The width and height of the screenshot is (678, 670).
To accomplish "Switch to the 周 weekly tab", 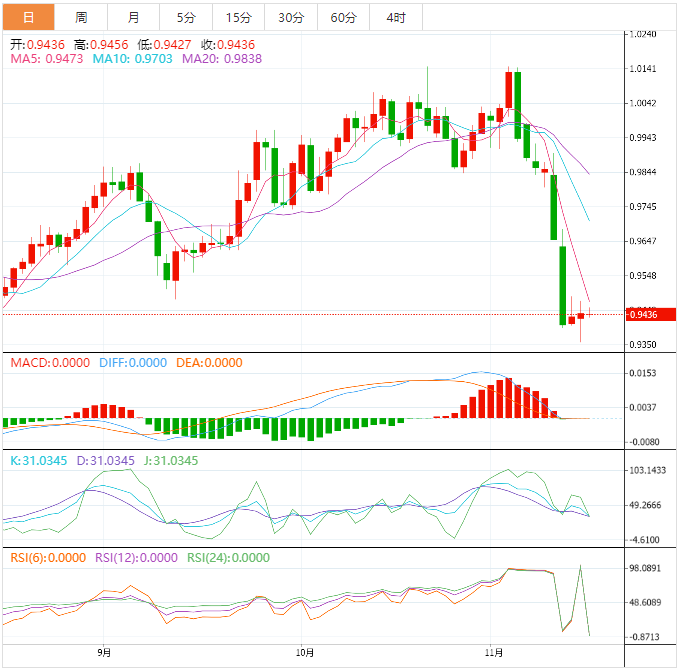I will pos(81,17).
